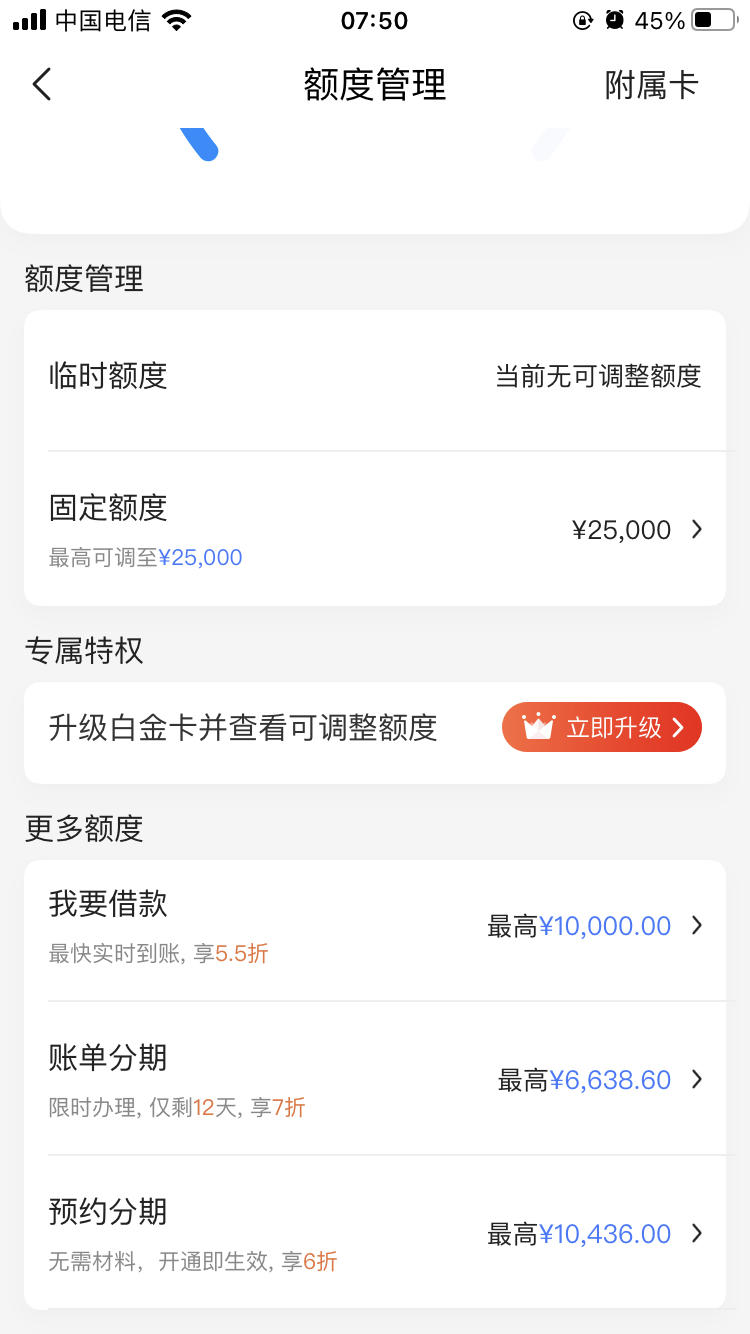Expand the 我要借款 chevron arrow

[x=697, y=926]
